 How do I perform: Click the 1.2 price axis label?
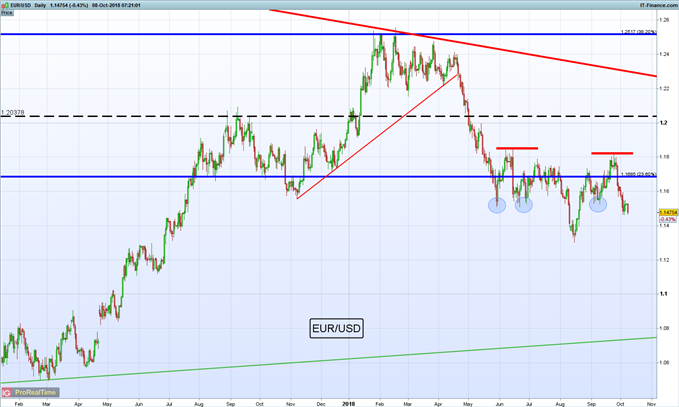tap(663, 123)
